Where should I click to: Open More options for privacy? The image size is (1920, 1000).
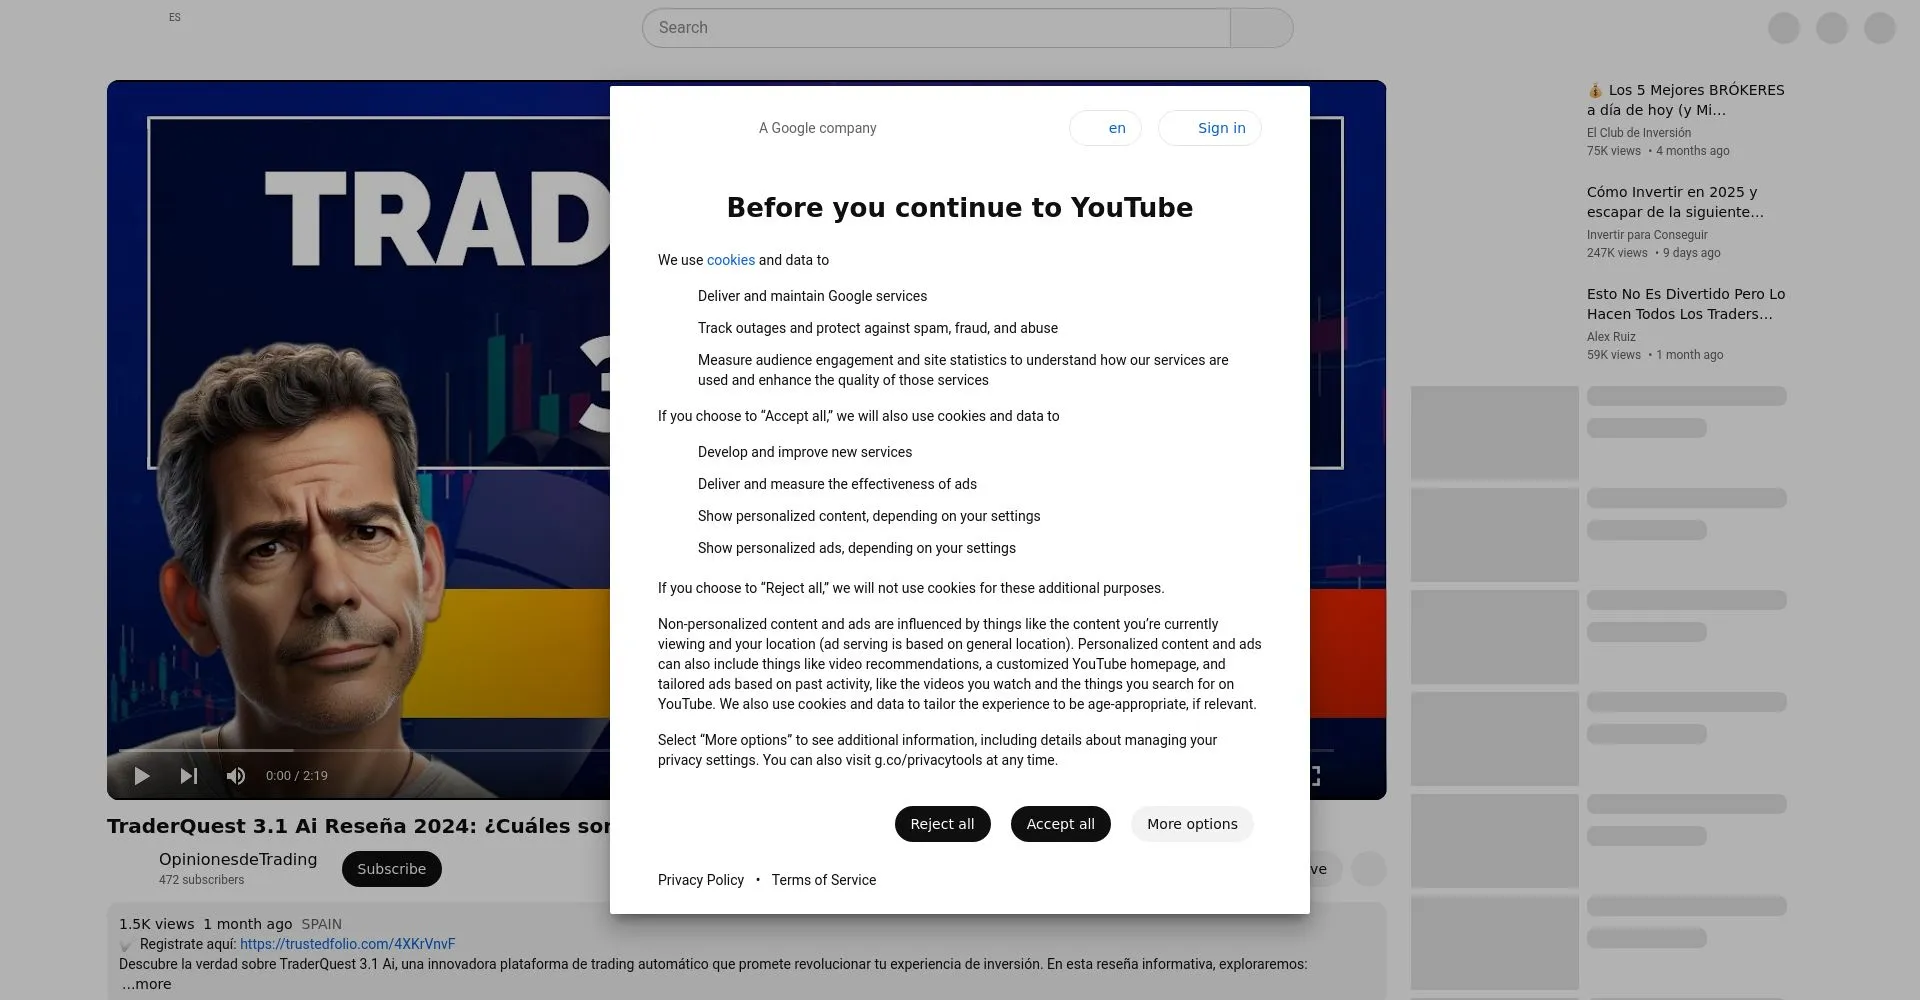tap(1192, 824)
